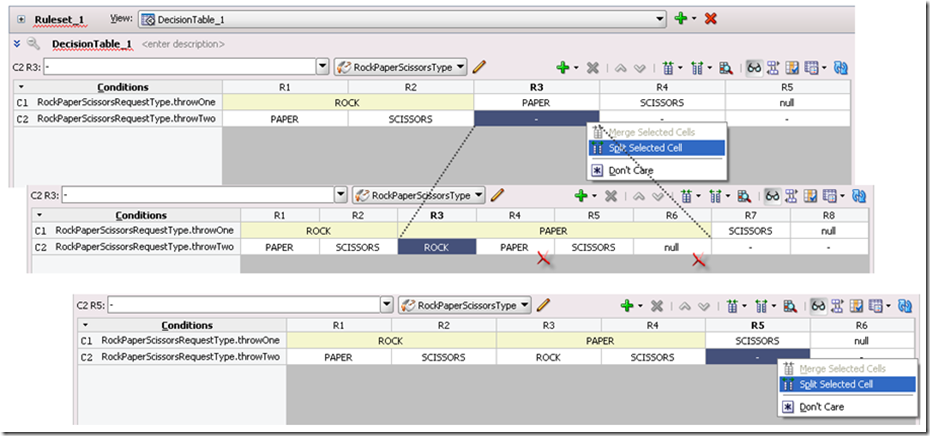Click table-with-checkmark icon in six-rule table toolbar
The width and height of the screenshot is (930, 436).
click(x=856, y=305)
